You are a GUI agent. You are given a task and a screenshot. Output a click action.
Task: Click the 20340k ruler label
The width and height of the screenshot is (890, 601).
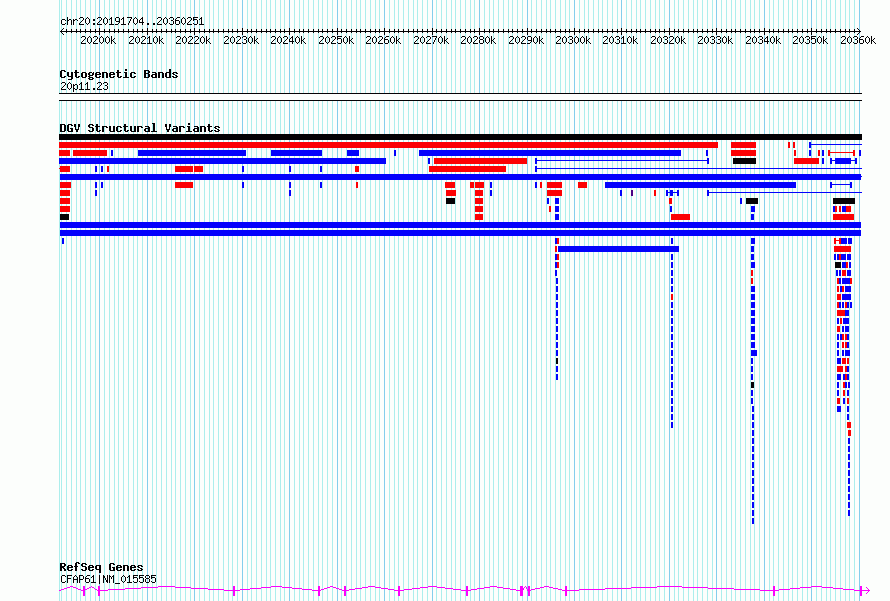pos(763,40)
